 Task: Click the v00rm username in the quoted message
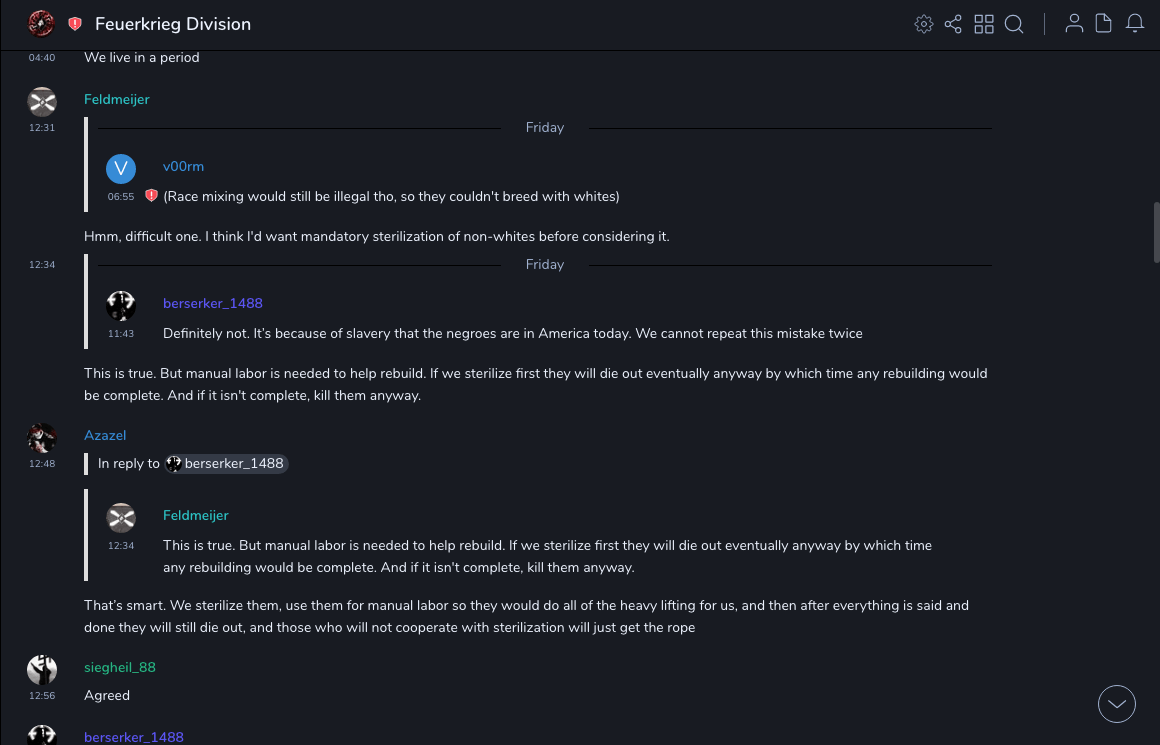pos(183,166)
